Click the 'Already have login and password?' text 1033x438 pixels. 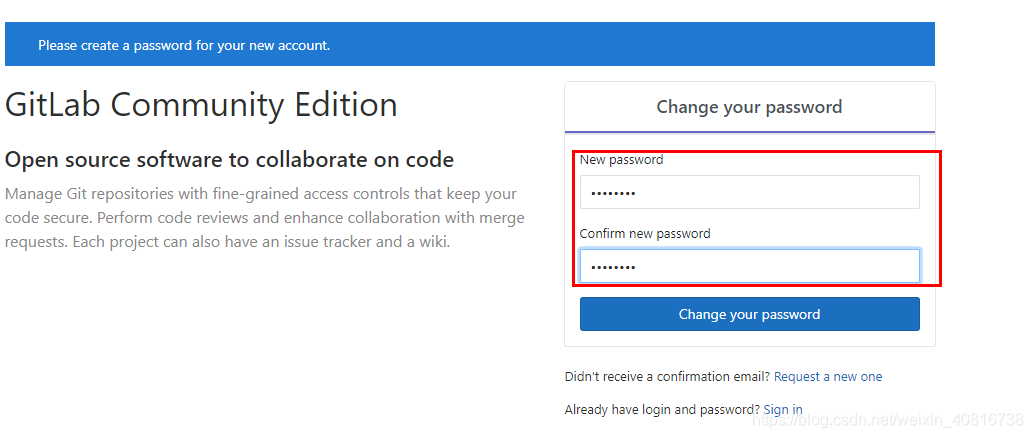(661, 410)
